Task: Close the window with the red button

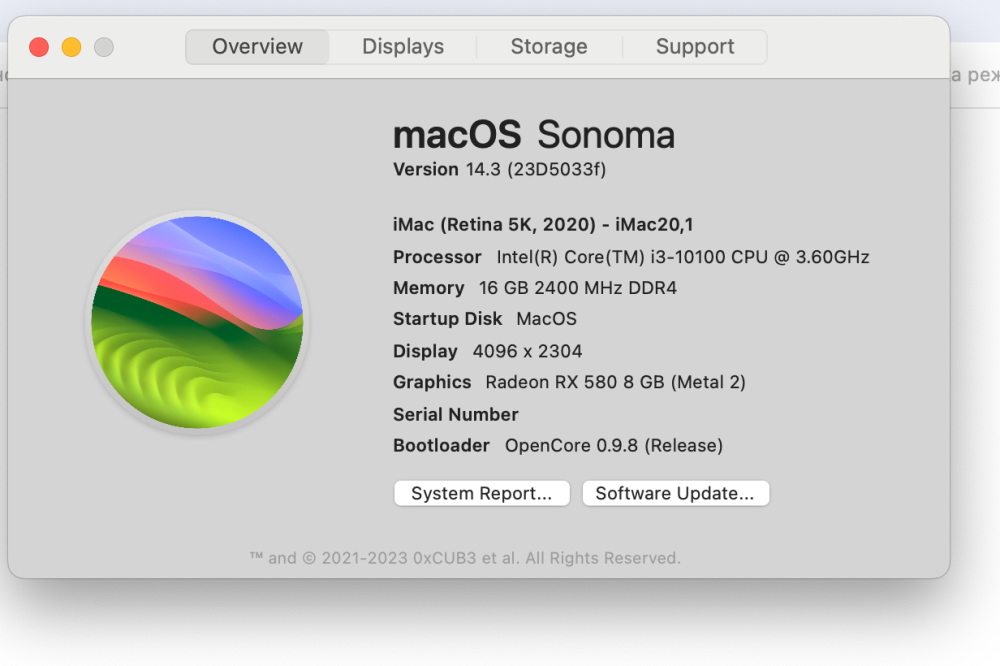Action: coord(39,47)
